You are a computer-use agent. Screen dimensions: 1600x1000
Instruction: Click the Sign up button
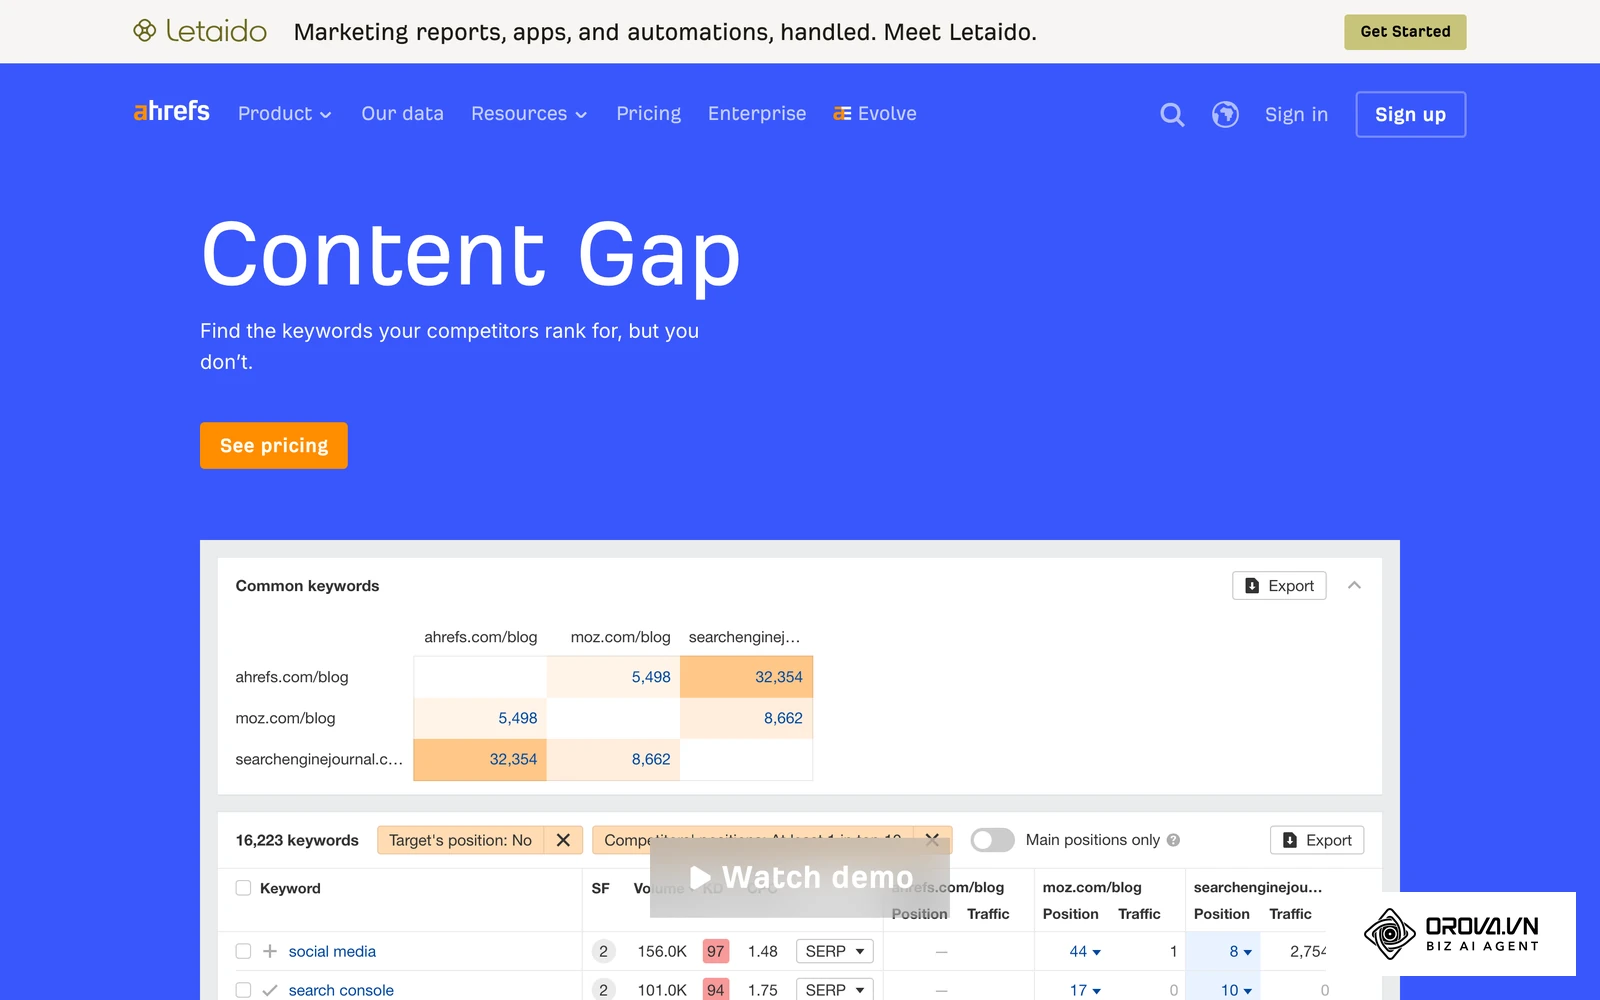click(1410, 114)
